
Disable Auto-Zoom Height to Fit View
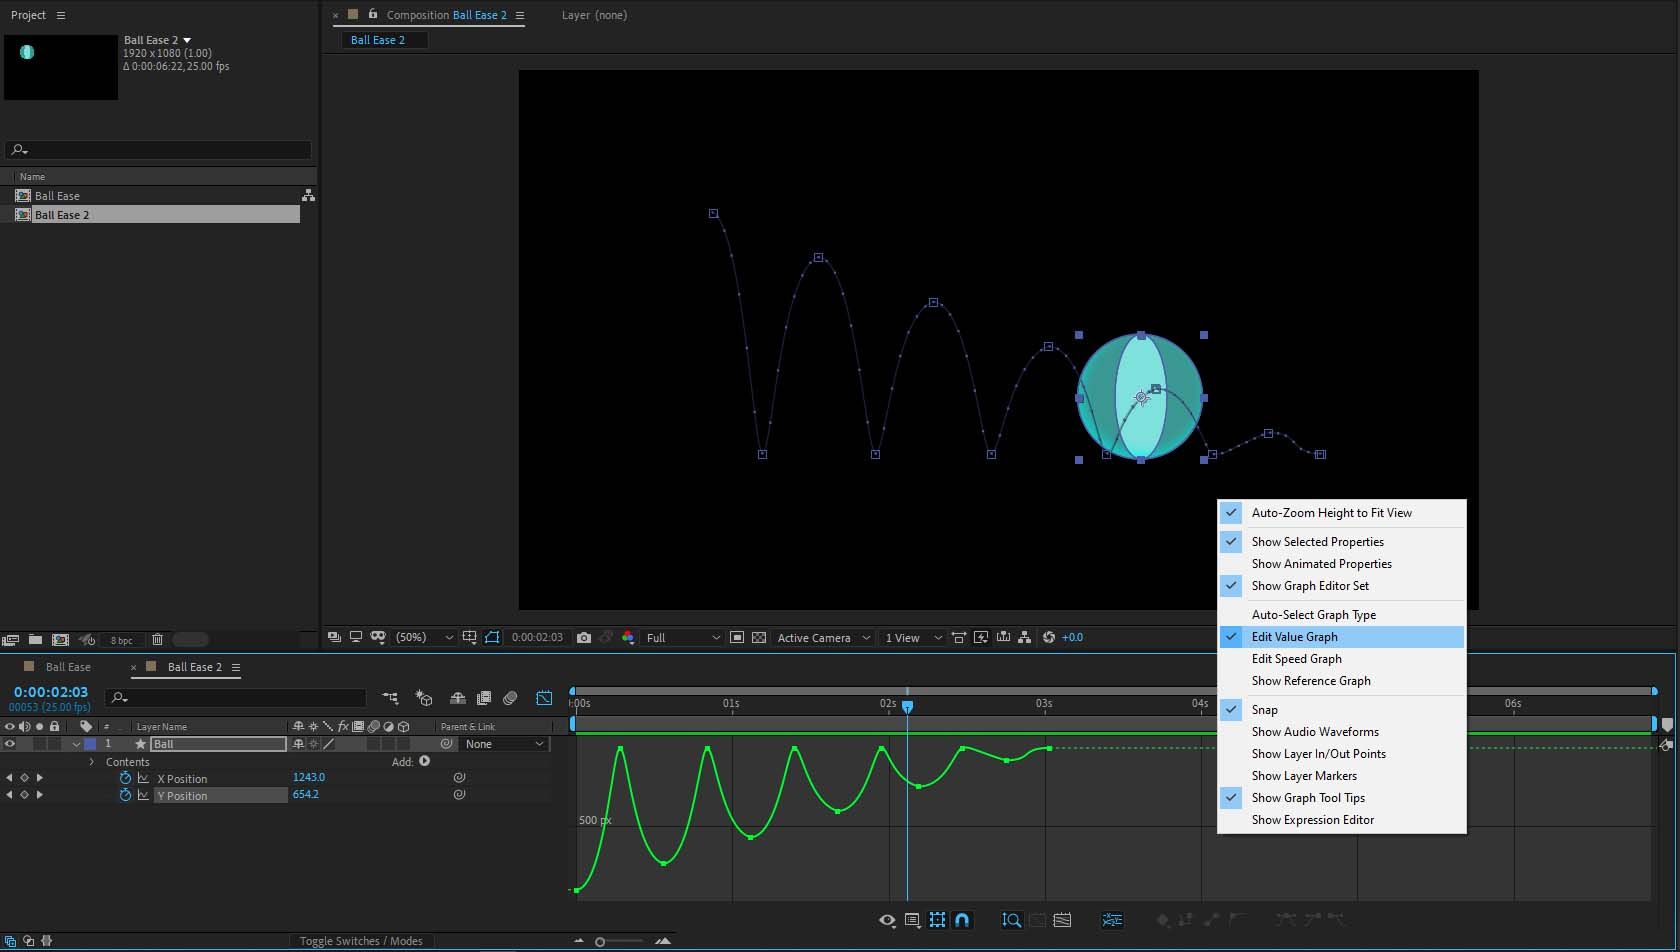coord(1331,513)
